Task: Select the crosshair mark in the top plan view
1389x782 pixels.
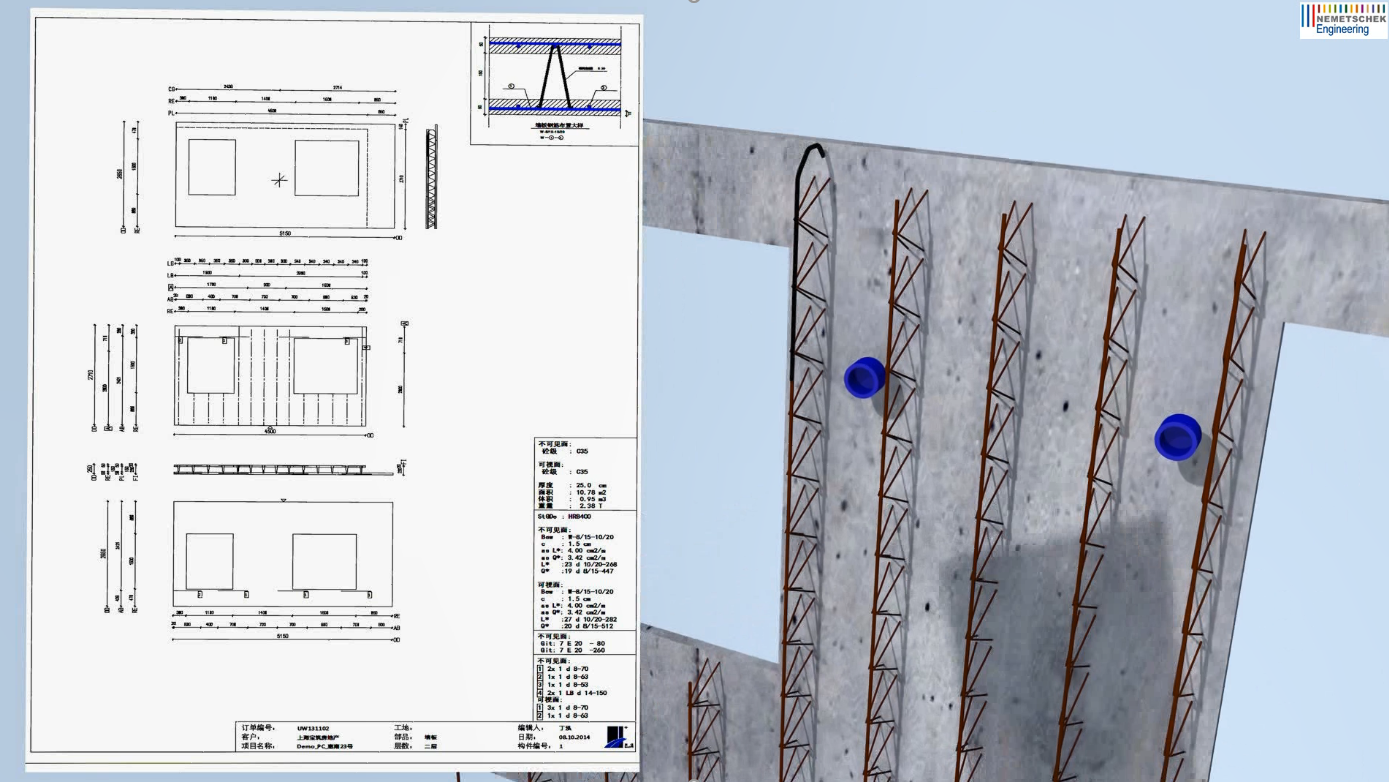Action: point(279,180)
